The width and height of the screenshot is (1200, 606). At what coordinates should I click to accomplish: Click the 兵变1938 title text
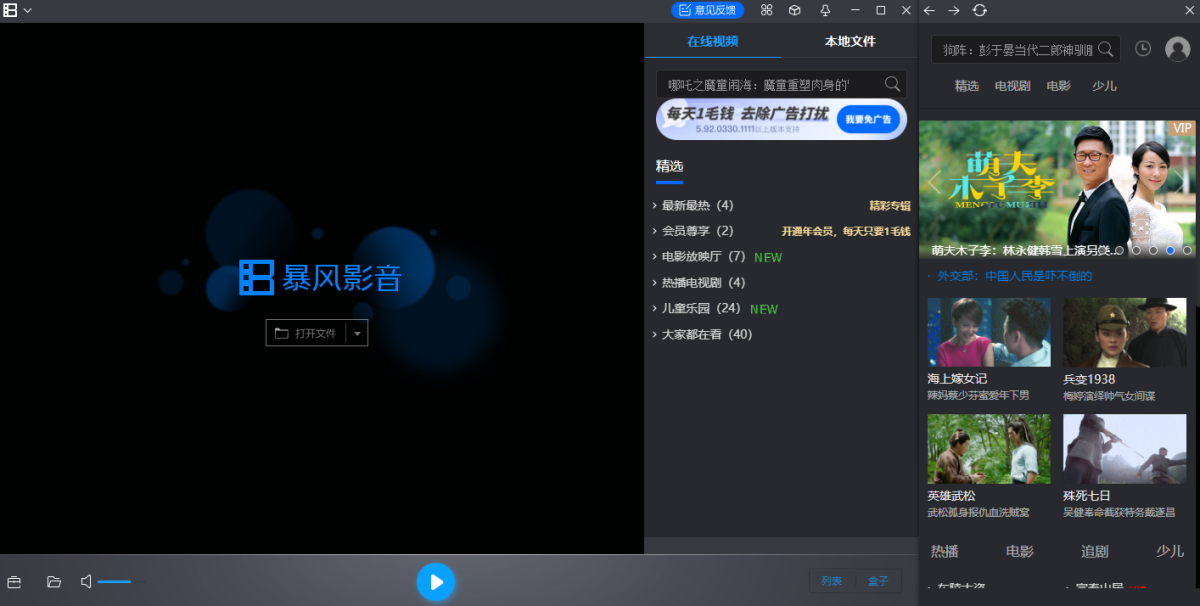coord(1089,379)
